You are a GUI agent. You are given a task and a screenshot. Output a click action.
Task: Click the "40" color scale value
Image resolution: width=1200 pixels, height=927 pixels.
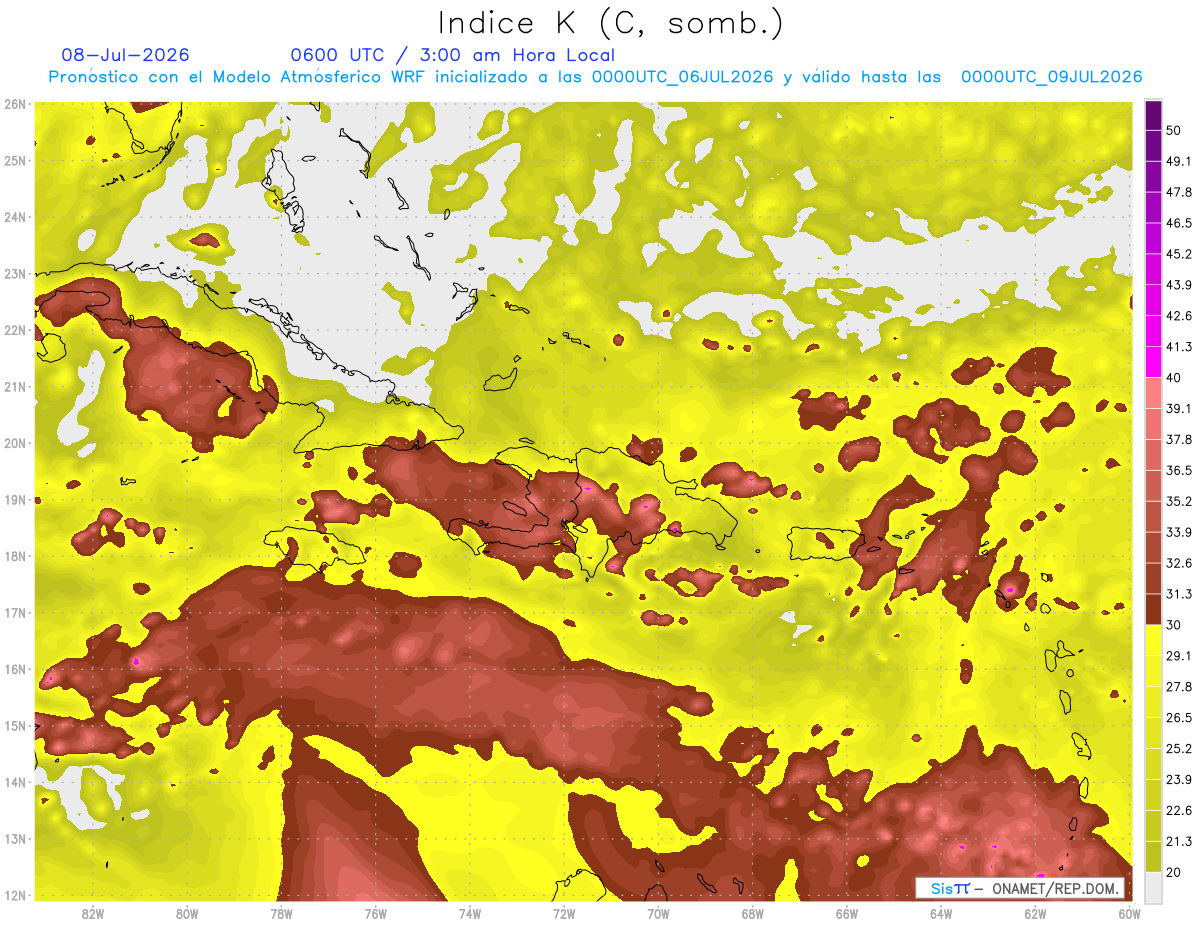(x=1174, y=377)
